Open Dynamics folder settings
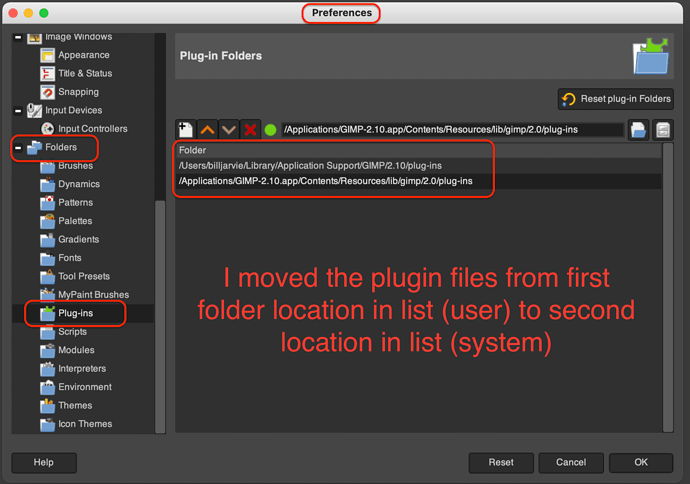 (79, 184)
